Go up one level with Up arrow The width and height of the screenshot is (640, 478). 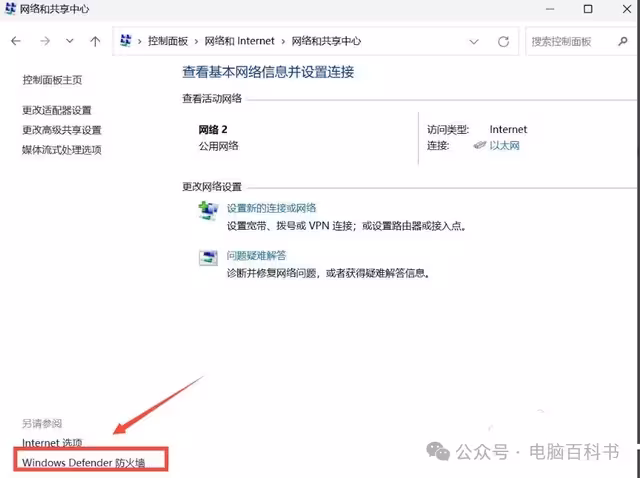click(x=95, y=42)
